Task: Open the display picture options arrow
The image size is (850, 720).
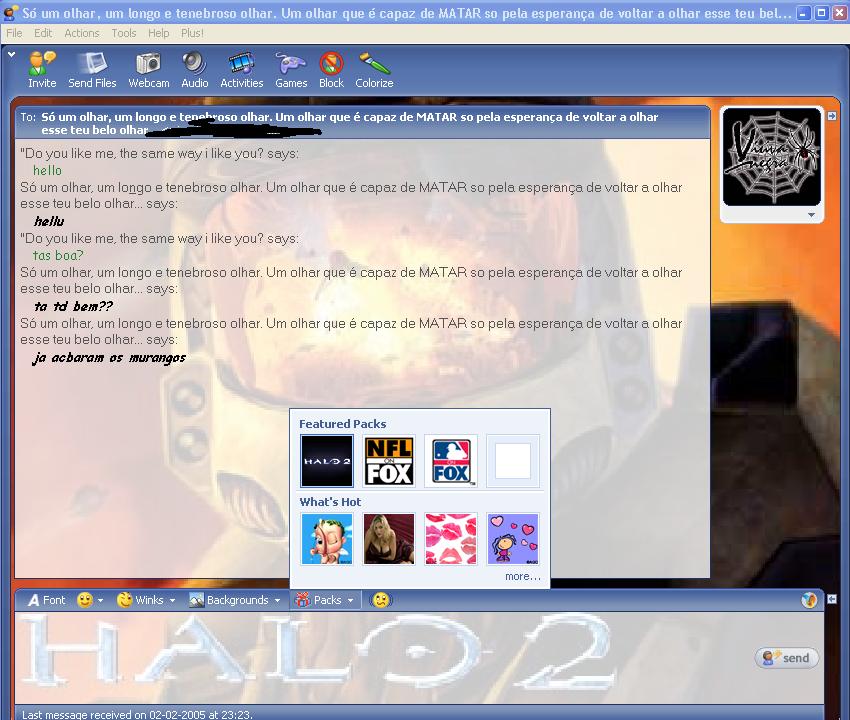Action: pos(812,215)
